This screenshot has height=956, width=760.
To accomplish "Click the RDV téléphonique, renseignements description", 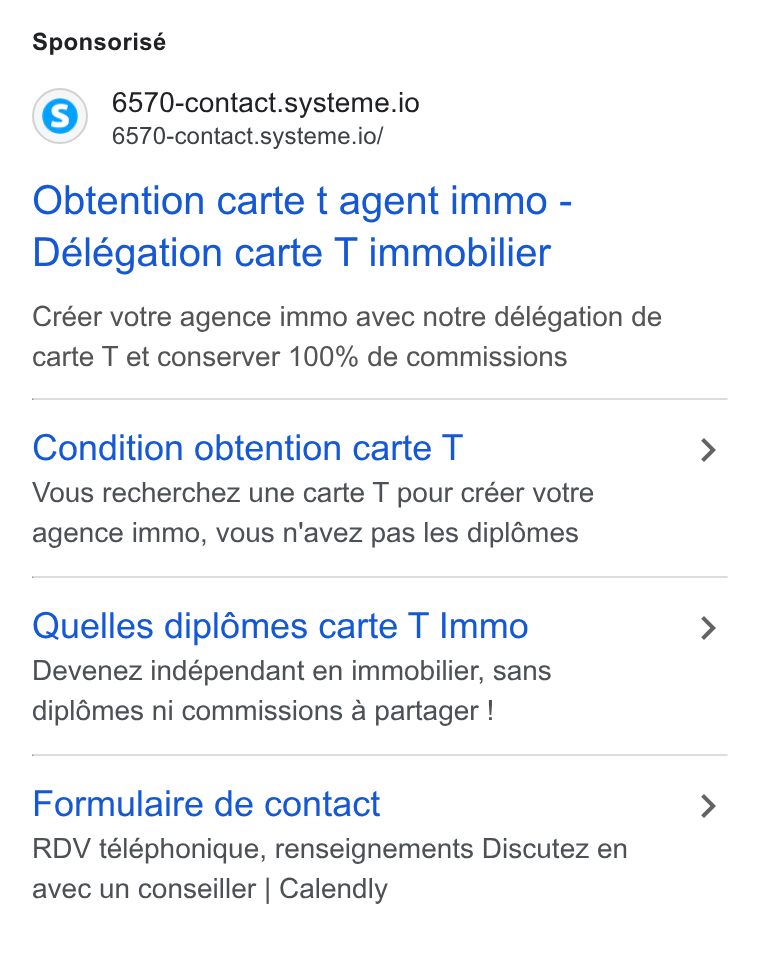I will pos(330,869).
